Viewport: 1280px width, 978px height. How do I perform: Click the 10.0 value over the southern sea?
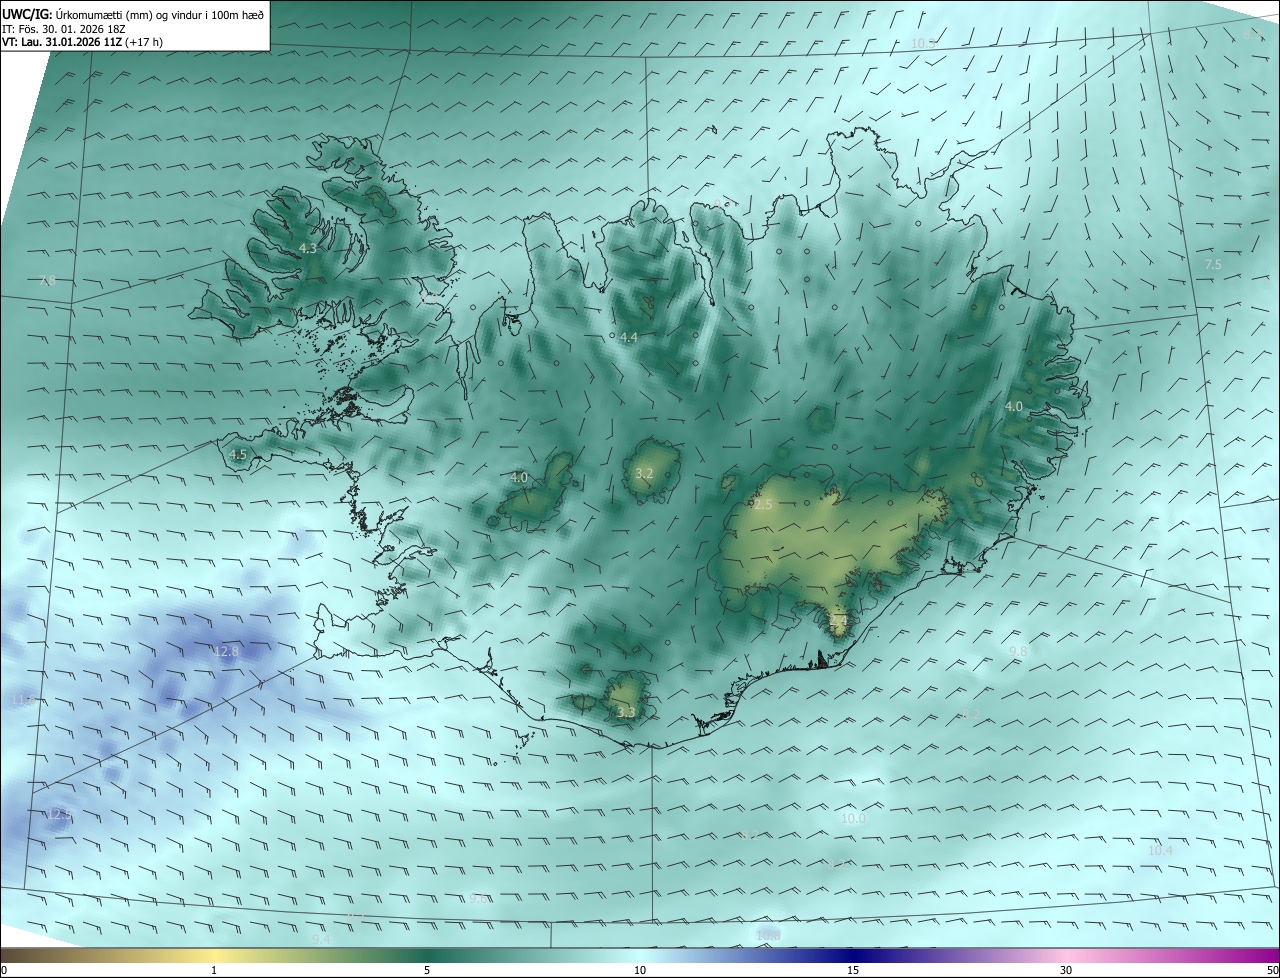coord(853,818)
